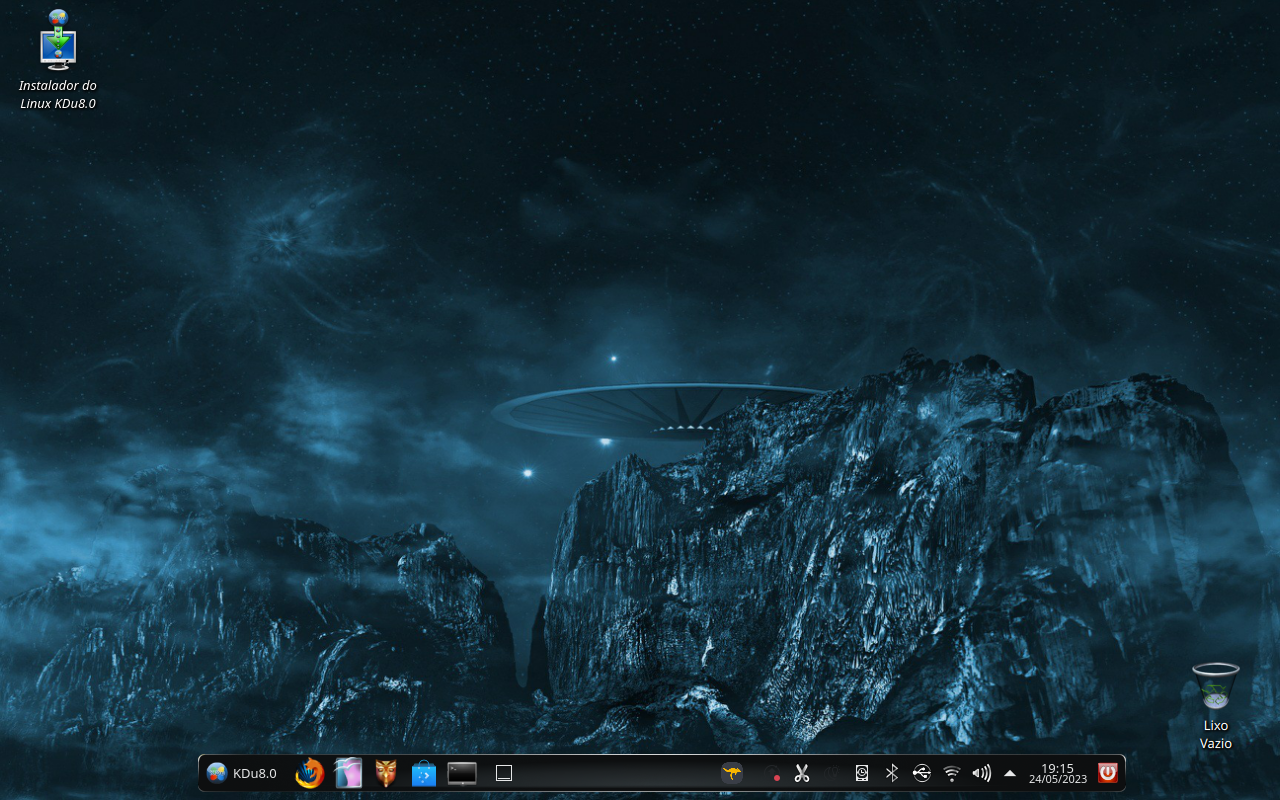Click the USB network tray icon

(x=922, y=773)
